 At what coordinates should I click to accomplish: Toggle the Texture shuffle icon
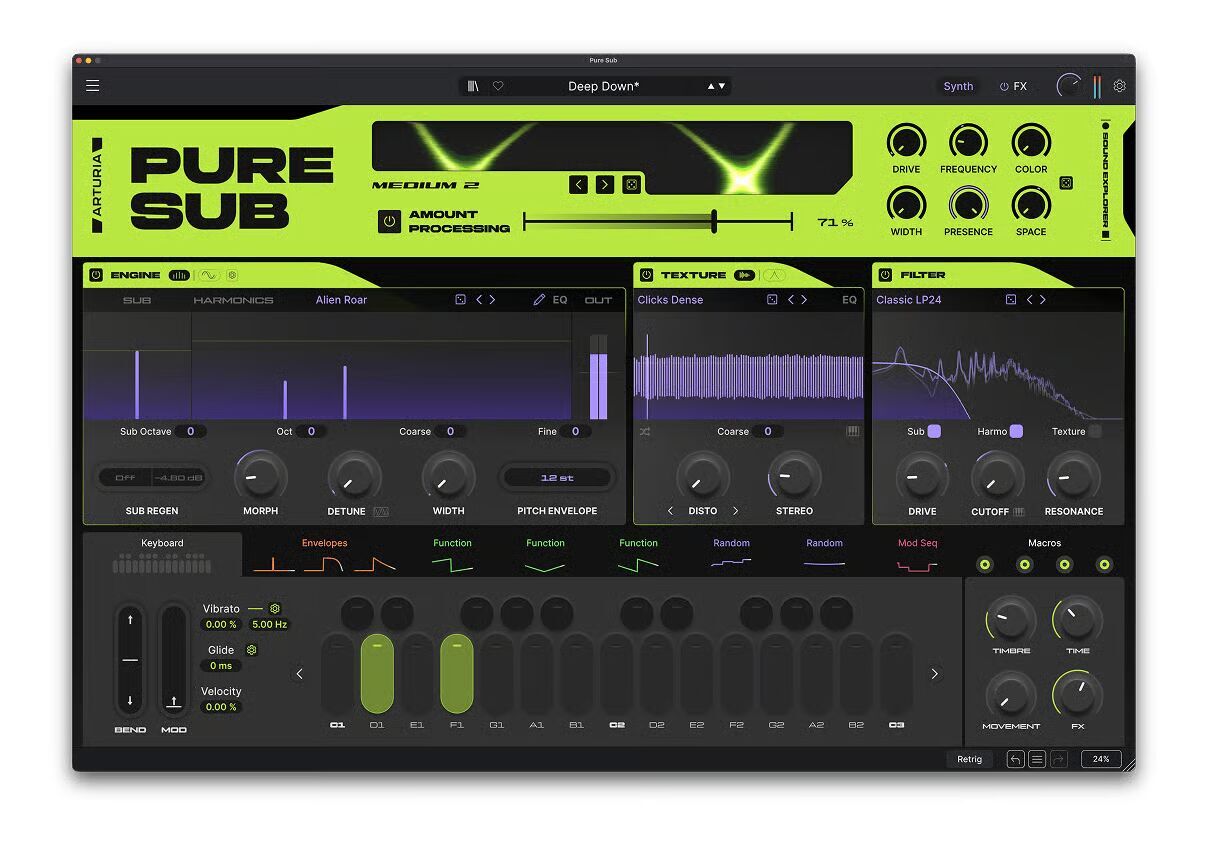pos(645,431)
